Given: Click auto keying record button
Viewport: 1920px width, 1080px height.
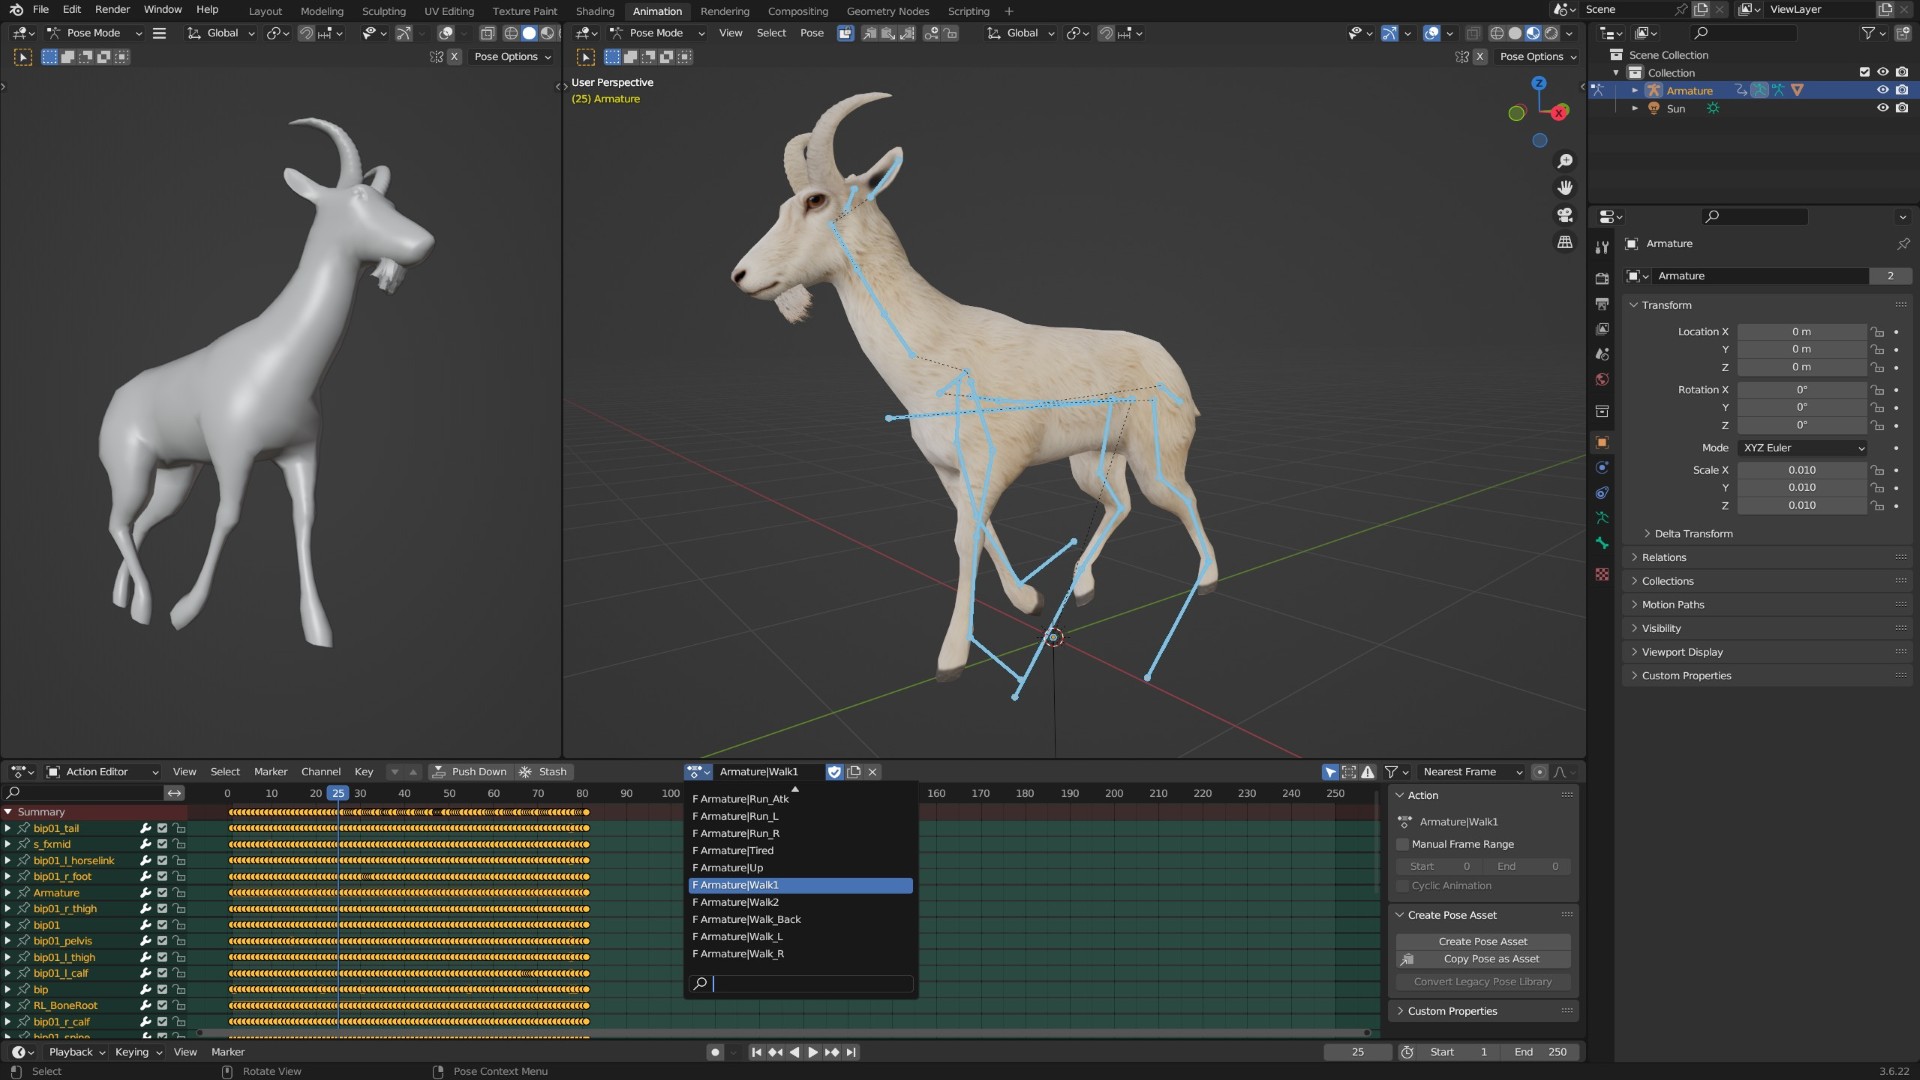Looking at the screenshot, I should click(x=714, y=1052).
